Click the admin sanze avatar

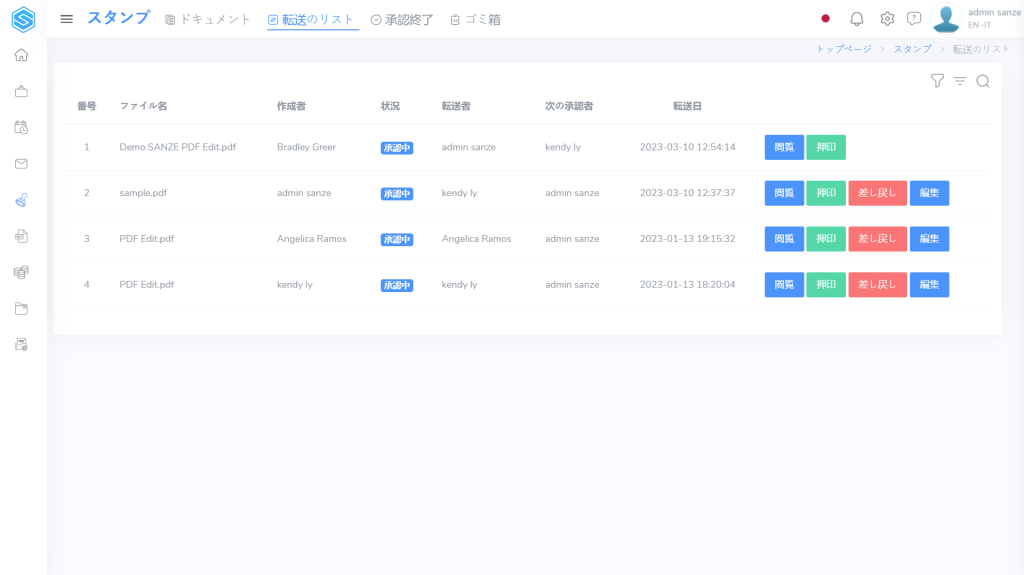946,18
